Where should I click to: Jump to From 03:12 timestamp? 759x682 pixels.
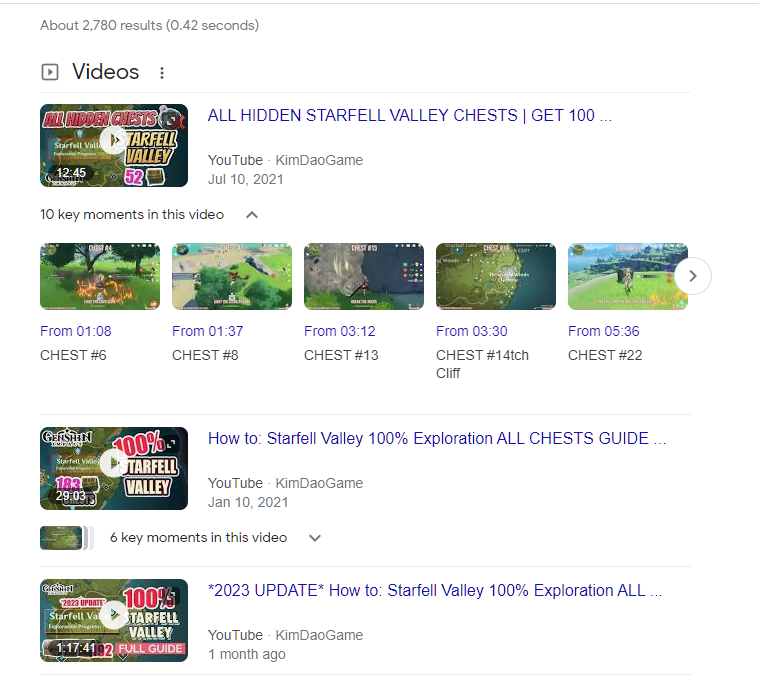[339, 331]
